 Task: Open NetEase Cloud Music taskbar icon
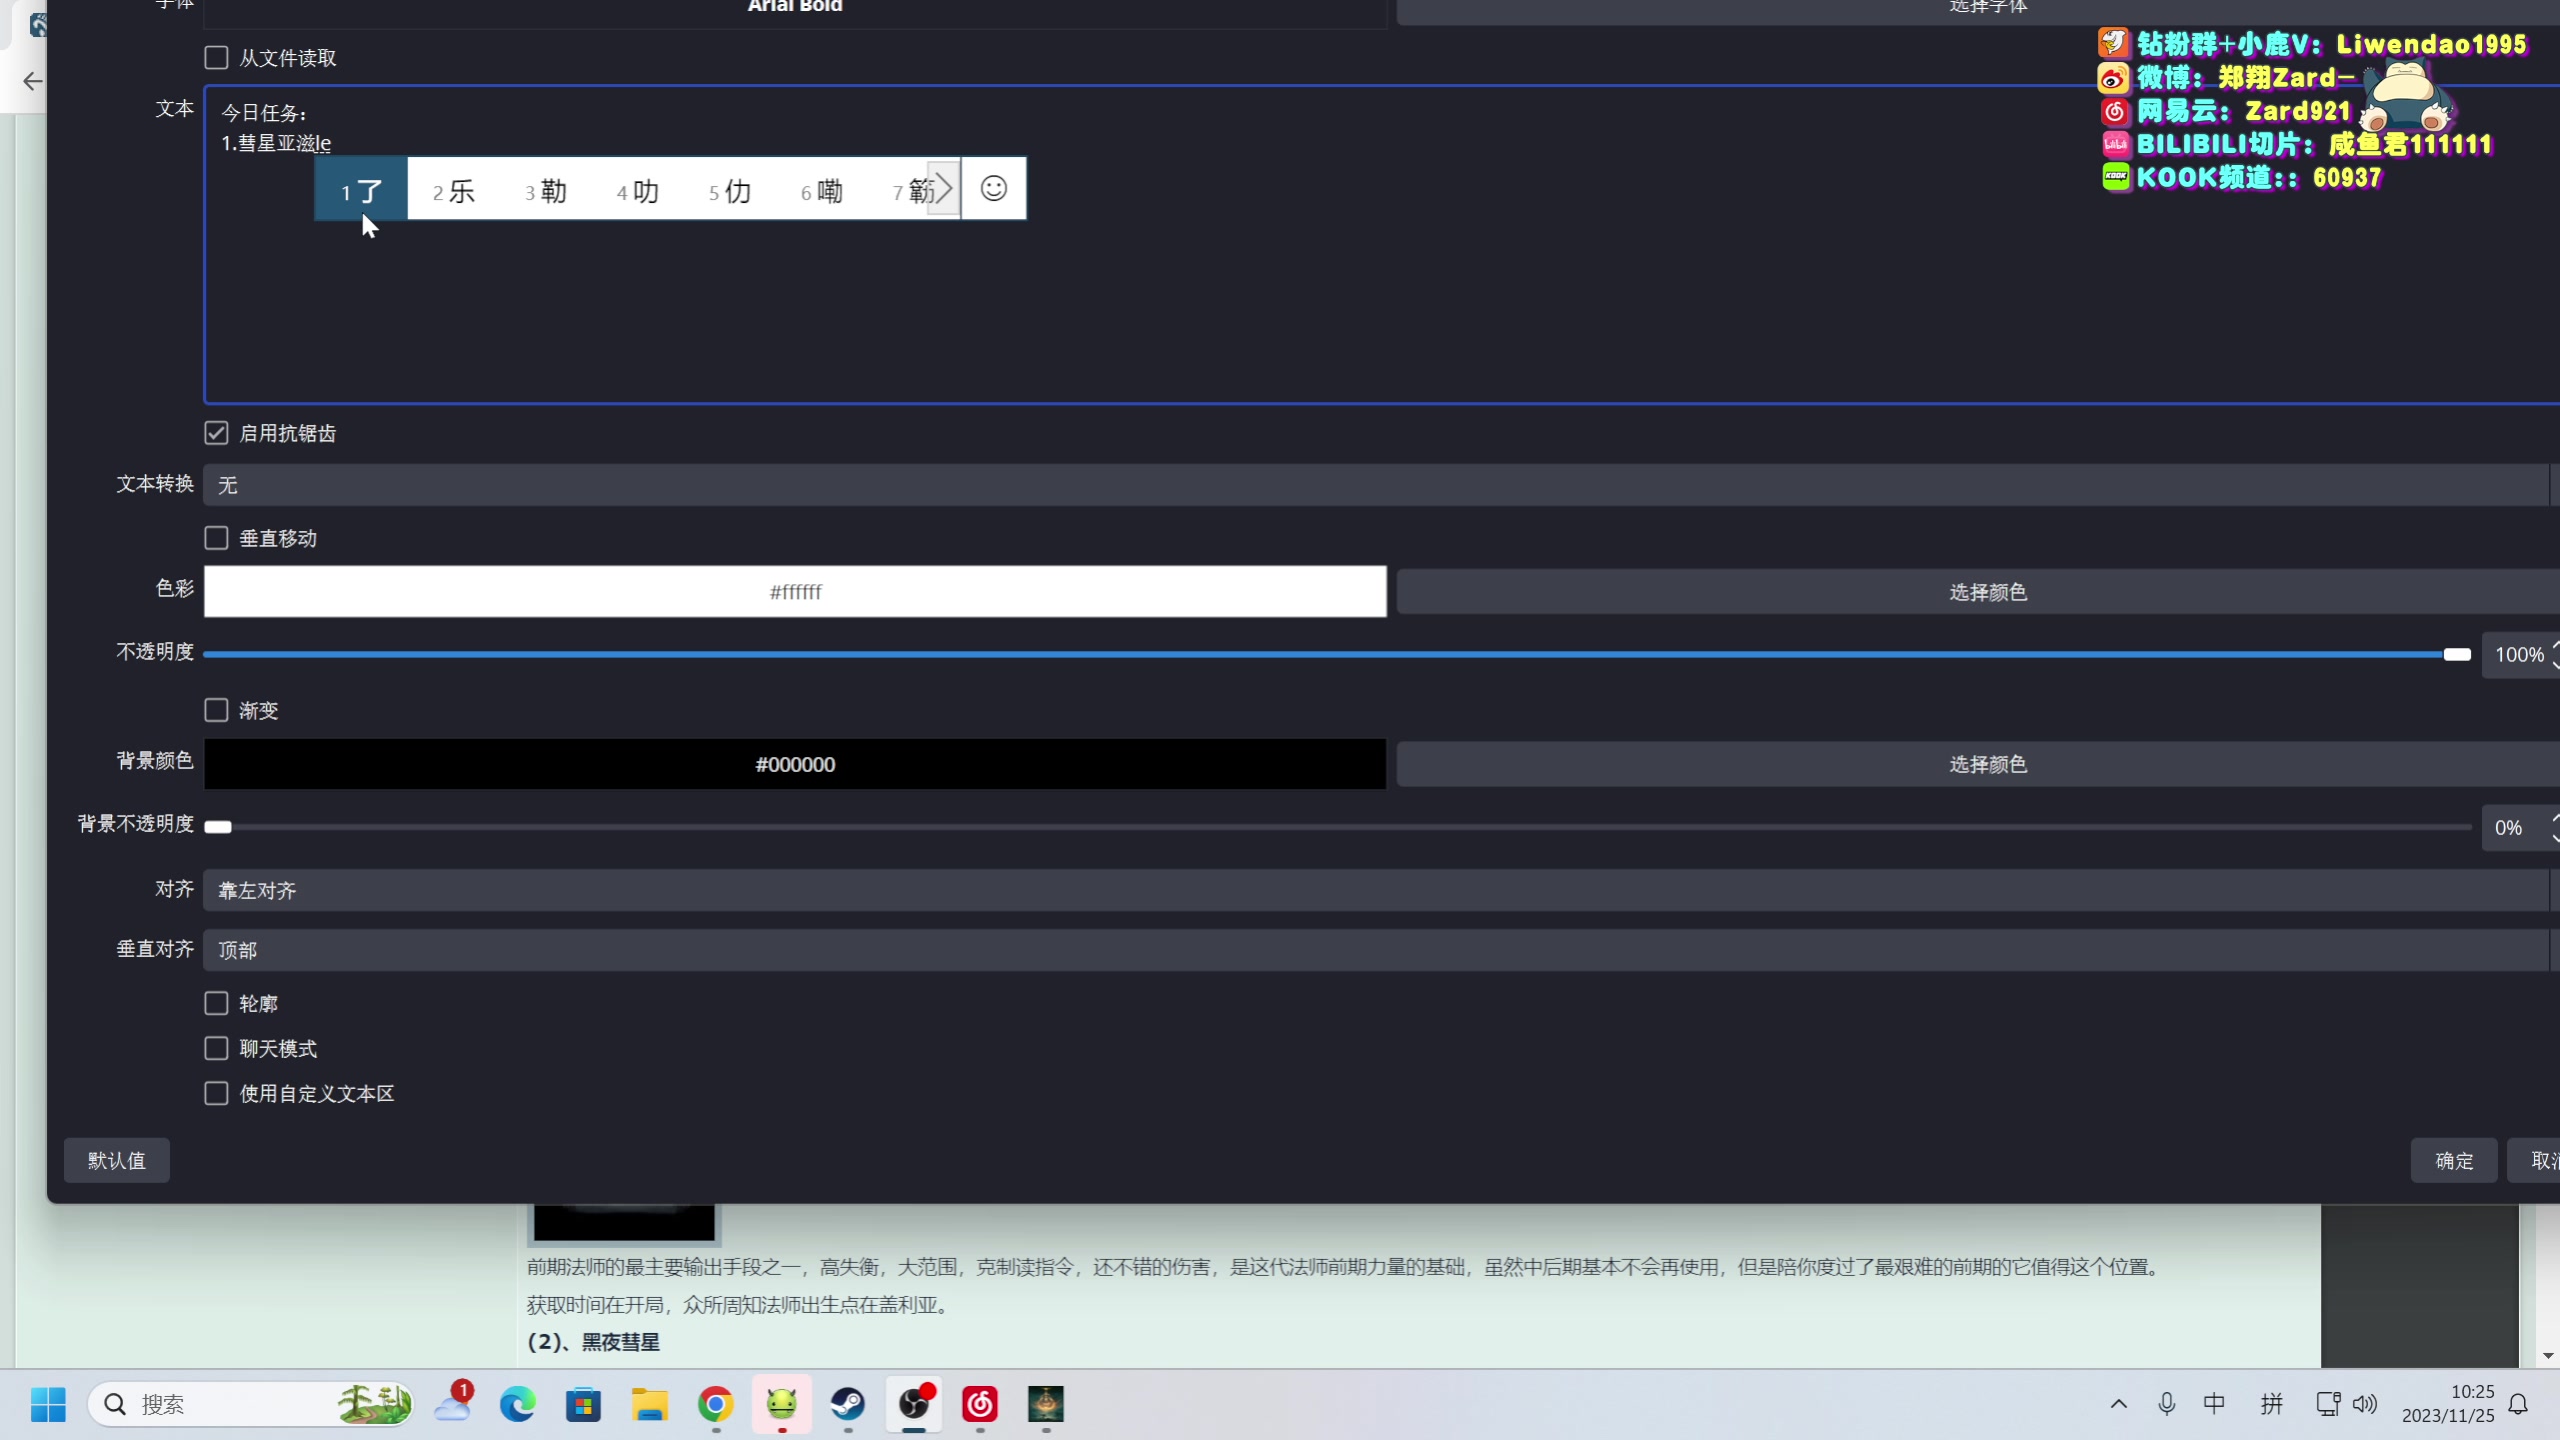point(980,1405)
